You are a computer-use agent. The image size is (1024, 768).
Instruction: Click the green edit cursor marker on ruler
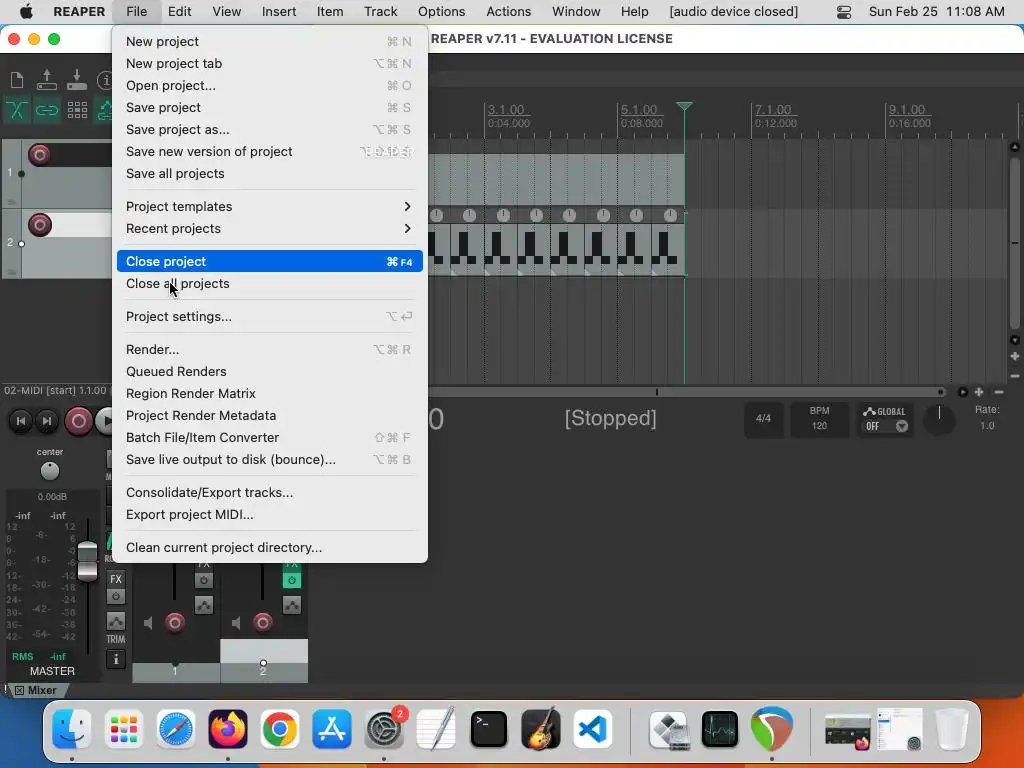[684, 106]
